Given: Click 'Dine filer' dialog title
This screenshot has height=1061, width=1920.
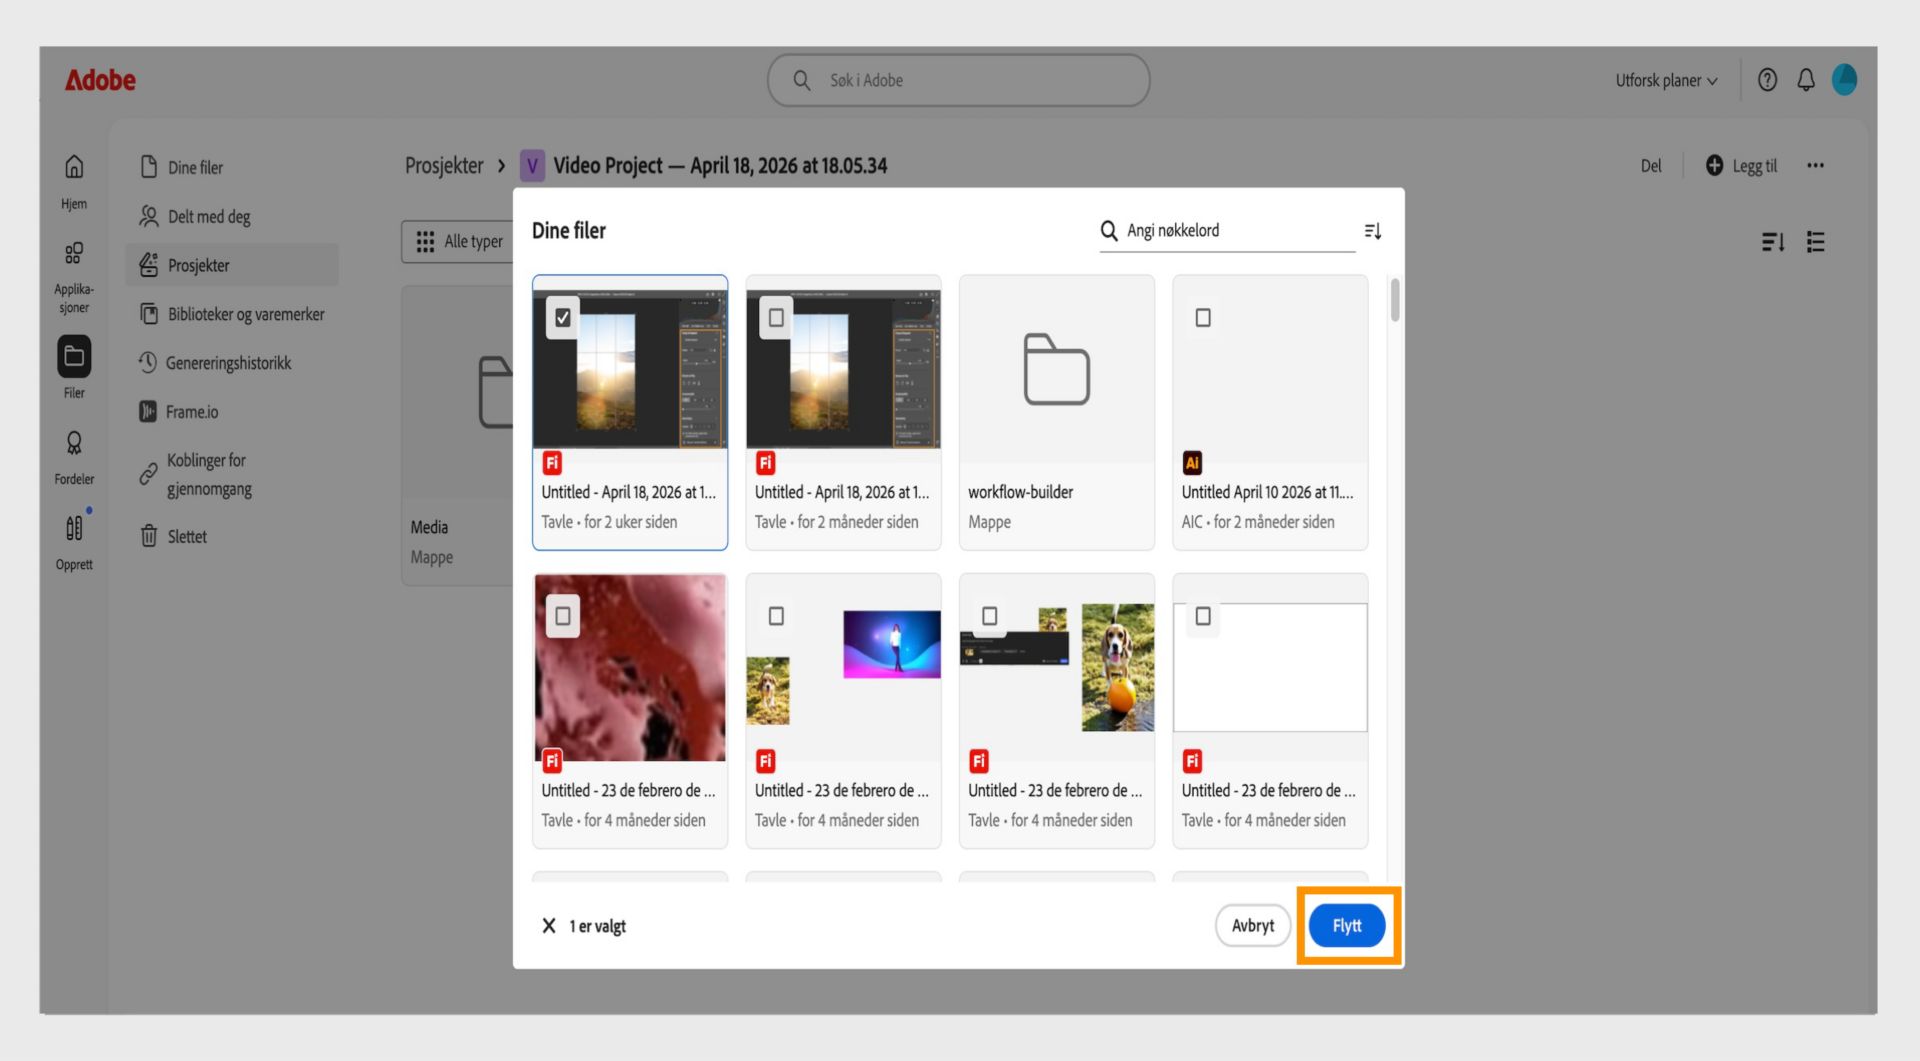Looking at the screenshot, I should point(569,231).
